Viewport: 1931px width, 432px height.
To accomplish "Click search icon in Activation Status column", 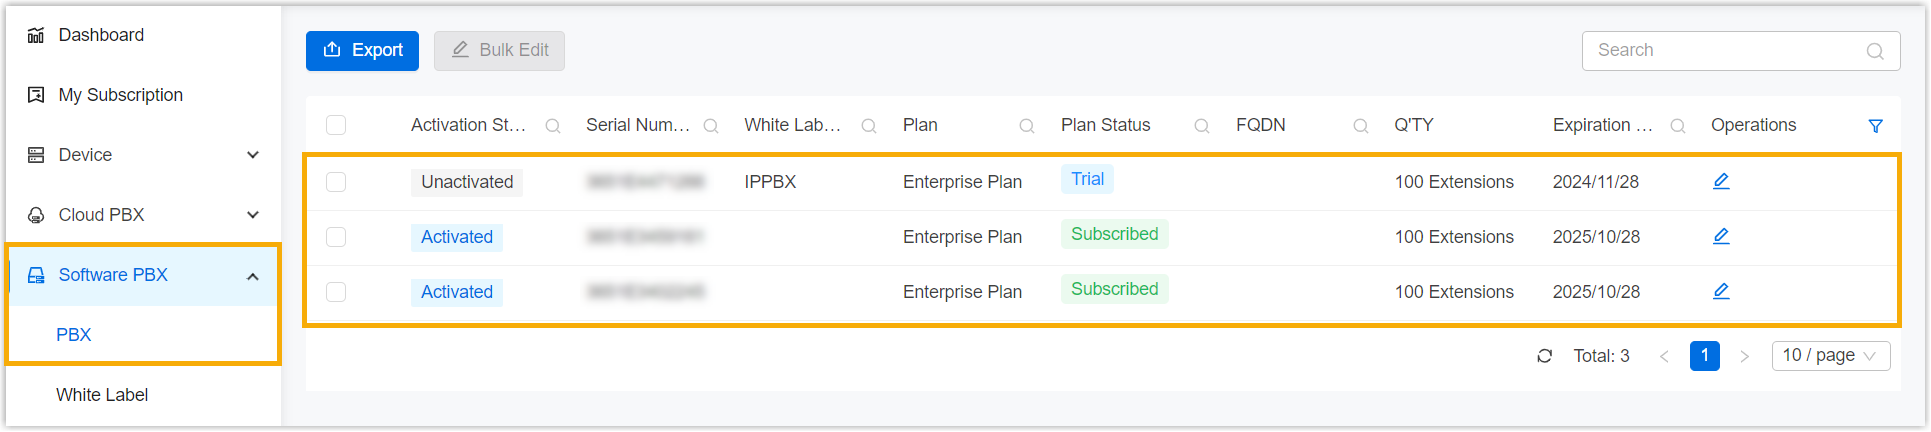I will tap(553, 126).
